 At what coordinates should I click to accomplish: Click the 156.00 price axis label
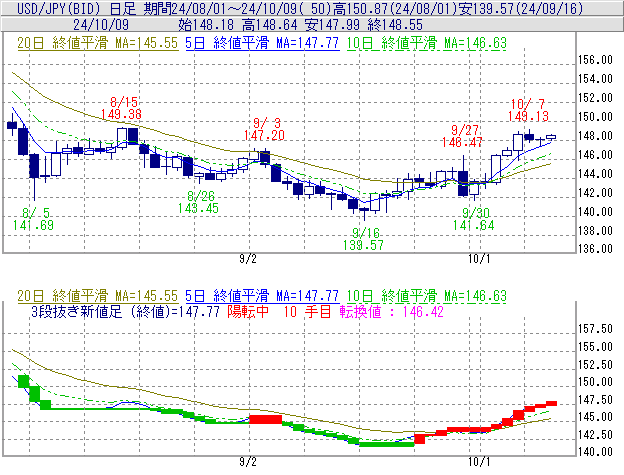coord(595,60)
